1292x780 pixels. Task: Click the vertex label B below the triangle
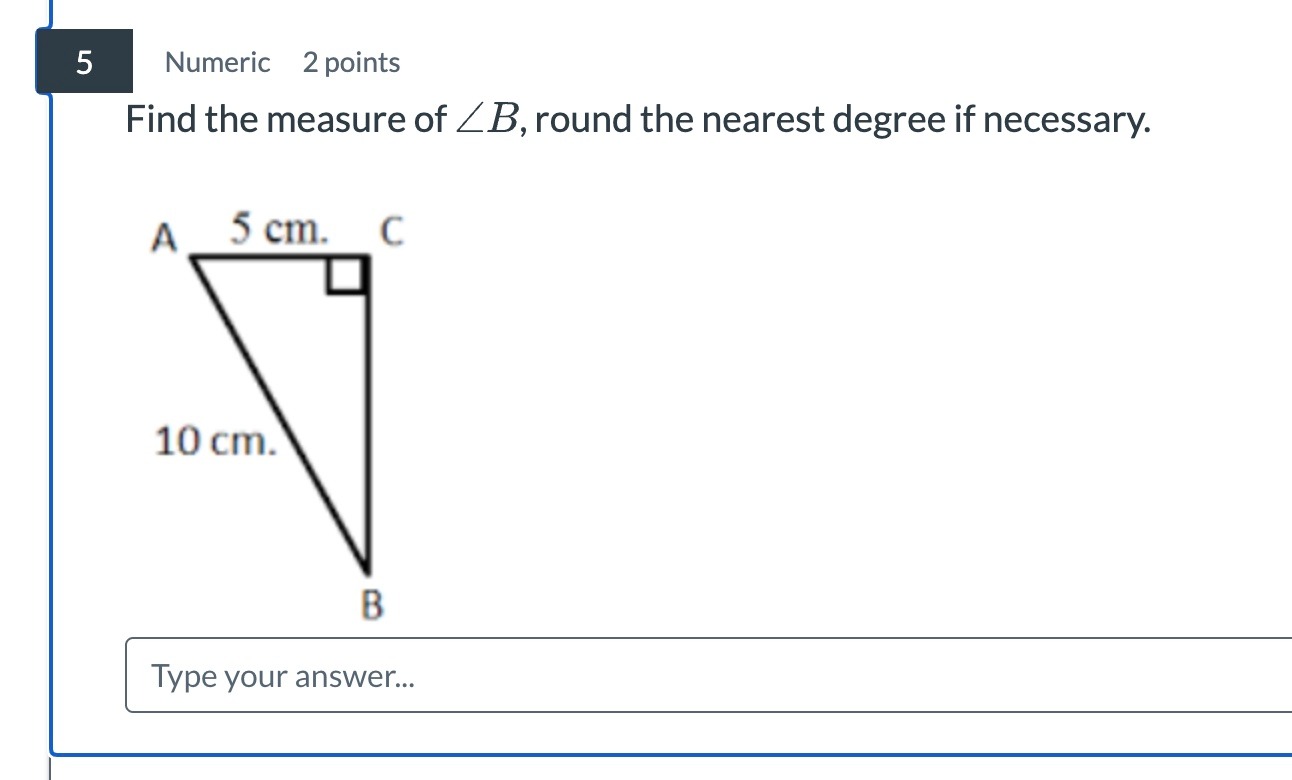tap(370, 605)
